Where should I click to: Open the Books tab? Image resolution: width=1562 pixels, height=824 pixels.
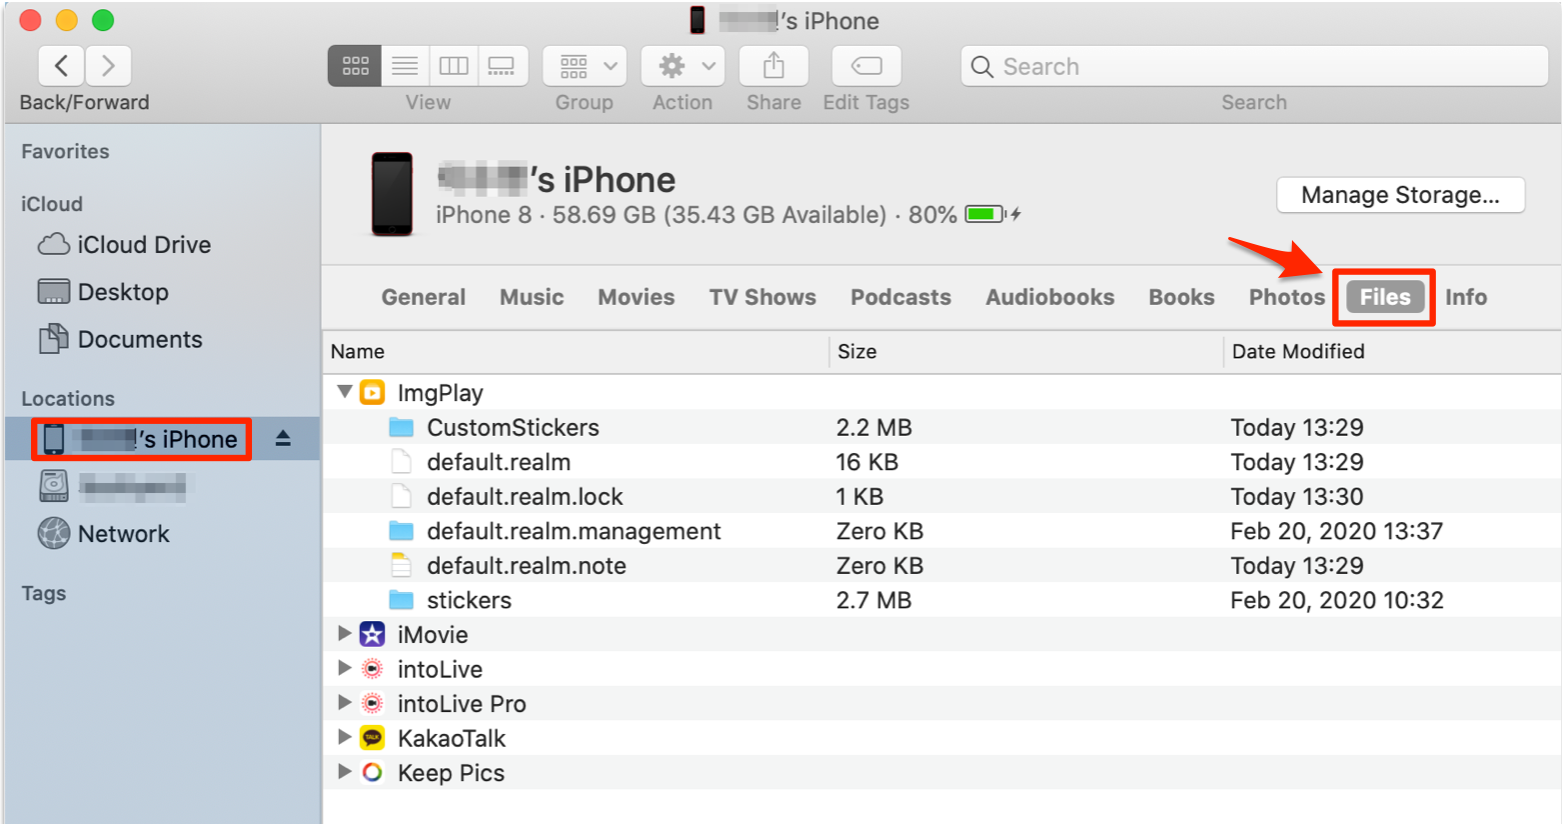click(x=1182, y=297)
